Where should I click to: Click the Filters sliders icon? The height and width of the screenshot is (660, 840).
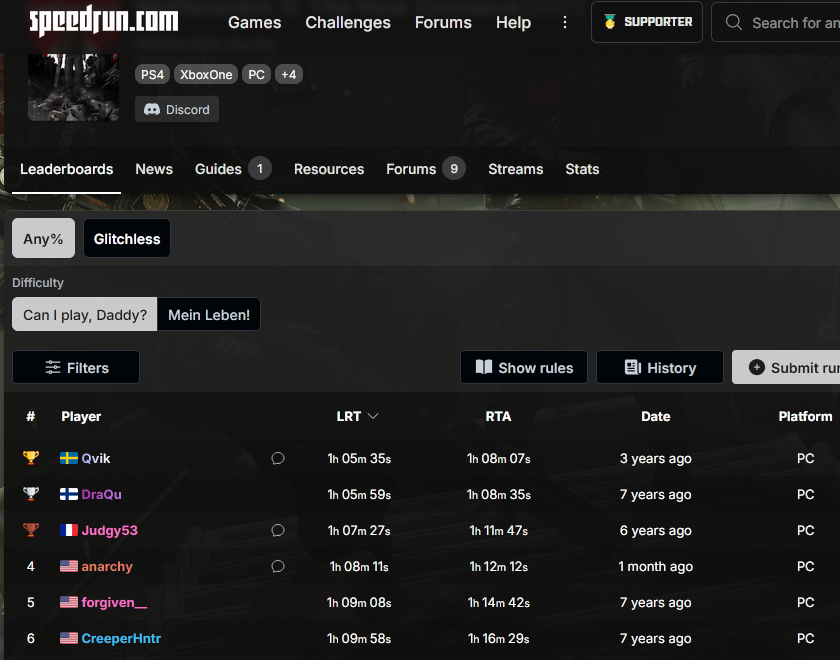point(52,368)
